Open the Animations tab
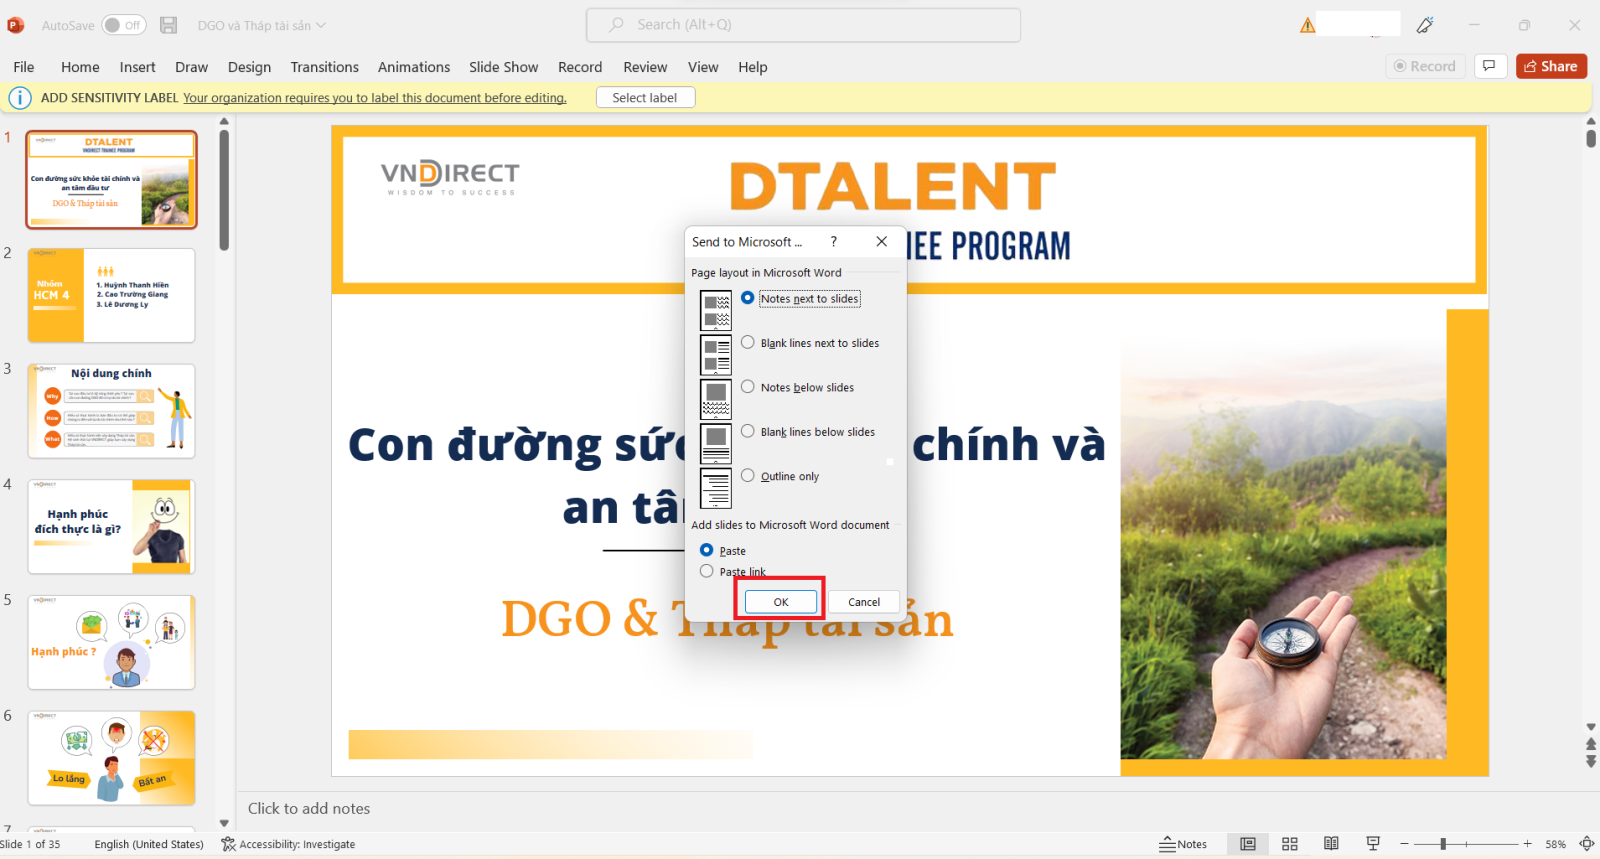The image size is (1600, 859). [x=414, y=67]
